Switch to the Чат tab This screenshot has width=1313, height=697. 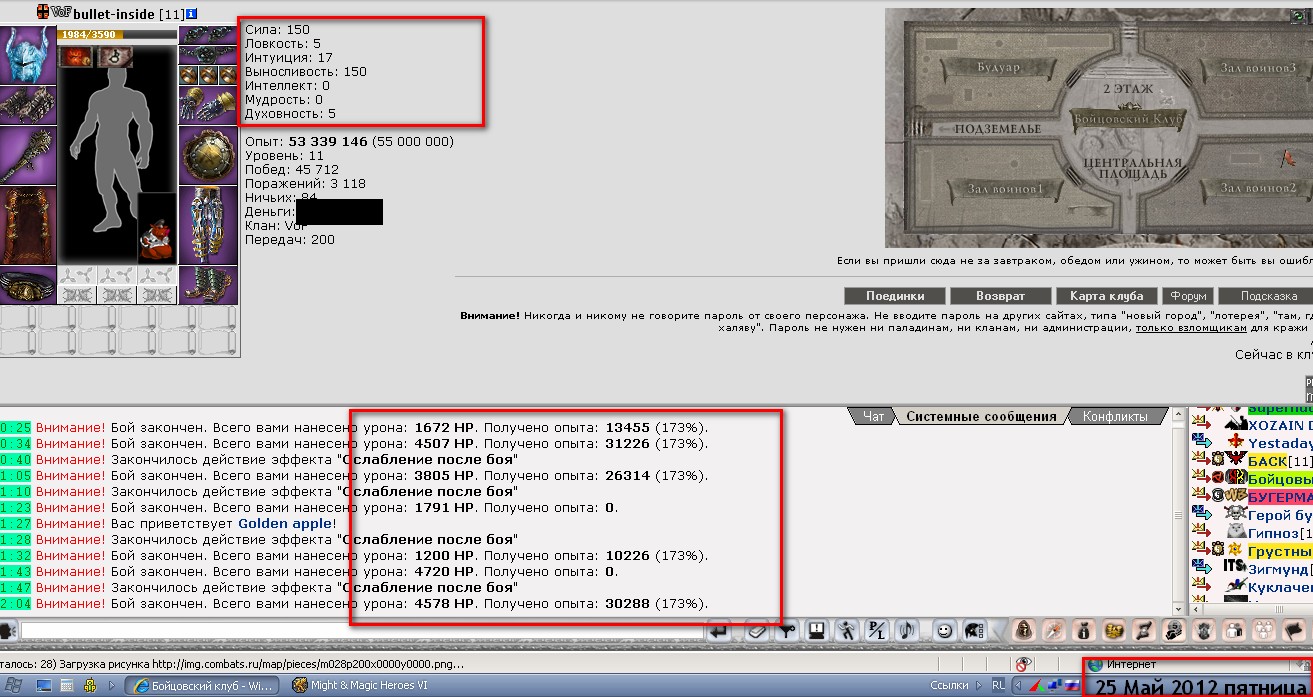[x=873, y=416]
